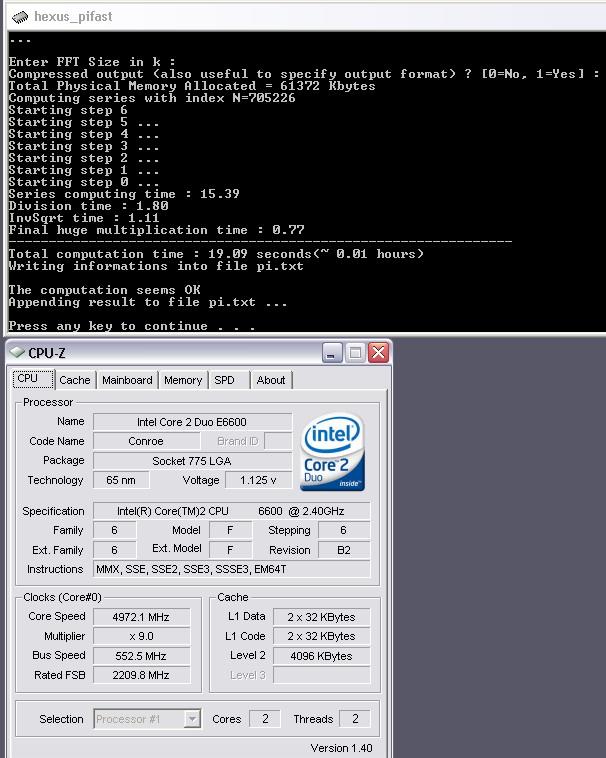
Task: Click the Intel Core 2 Duo logo
Action: pyautogui.click(x=332, y=452)
